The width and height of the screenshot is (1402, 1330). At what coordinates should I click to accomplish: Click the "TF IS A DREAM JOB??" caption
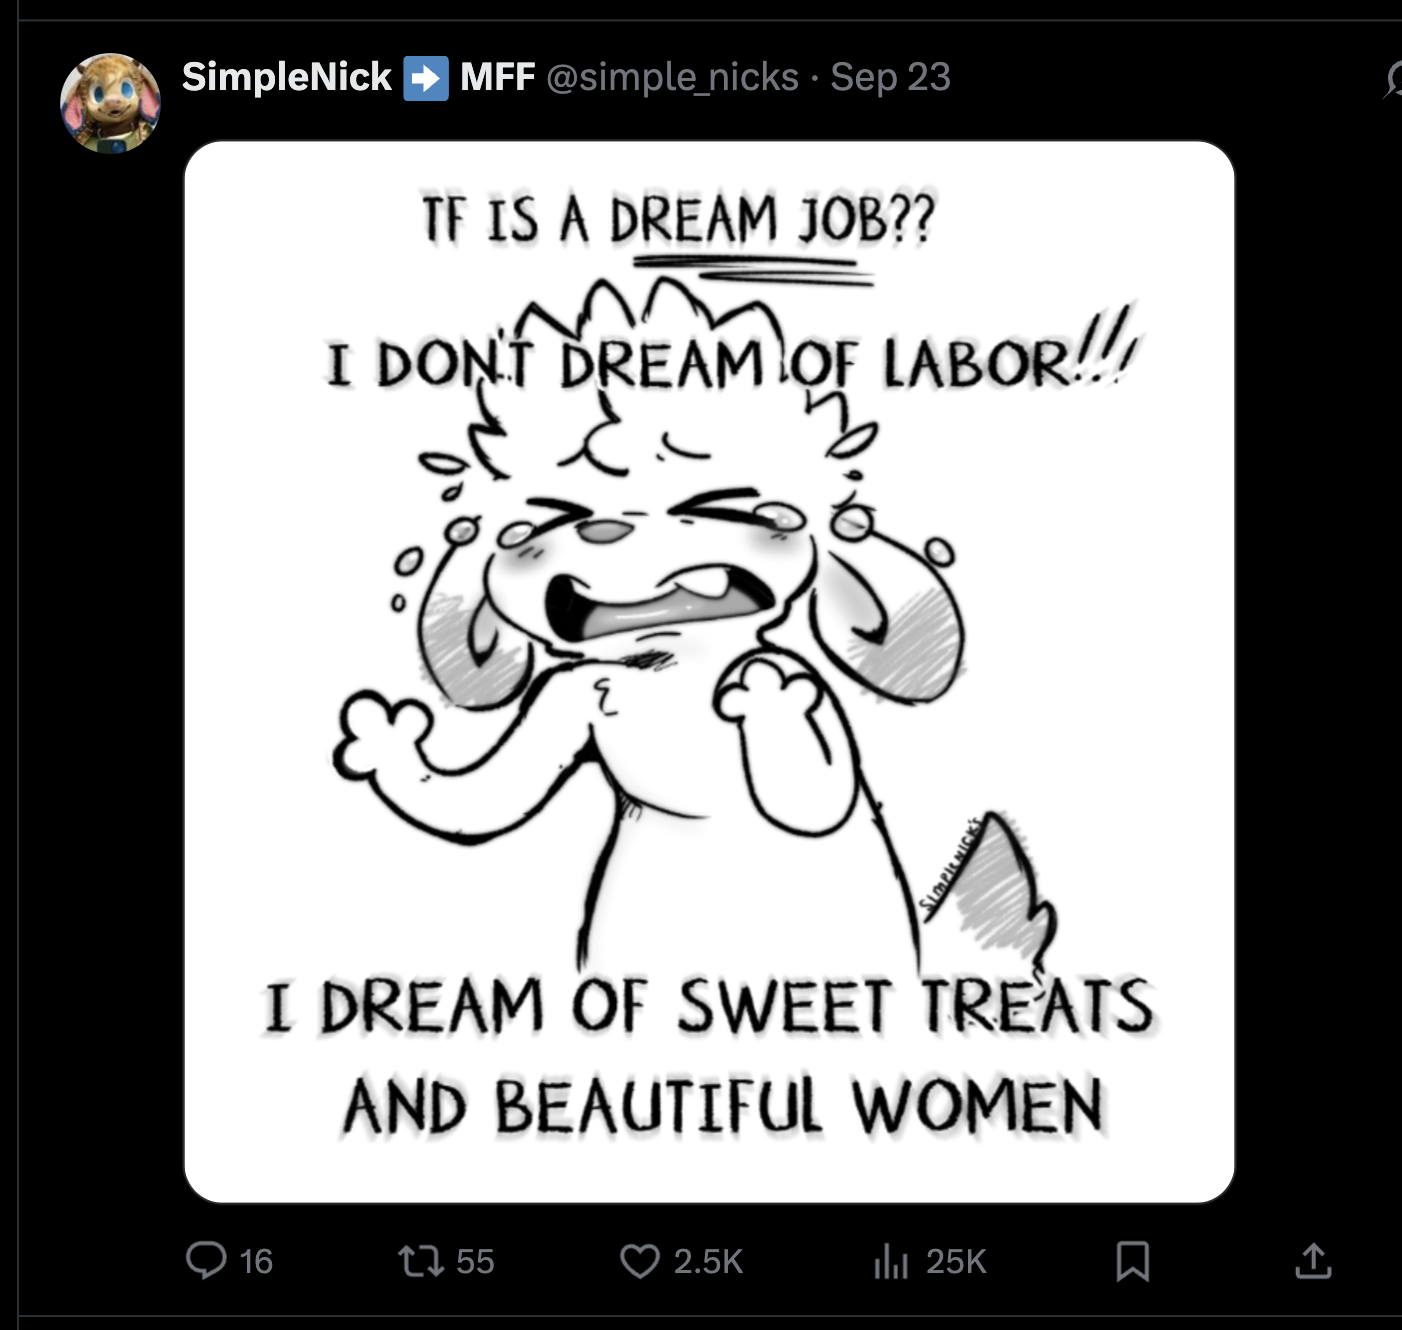click(x=677, y=218)
